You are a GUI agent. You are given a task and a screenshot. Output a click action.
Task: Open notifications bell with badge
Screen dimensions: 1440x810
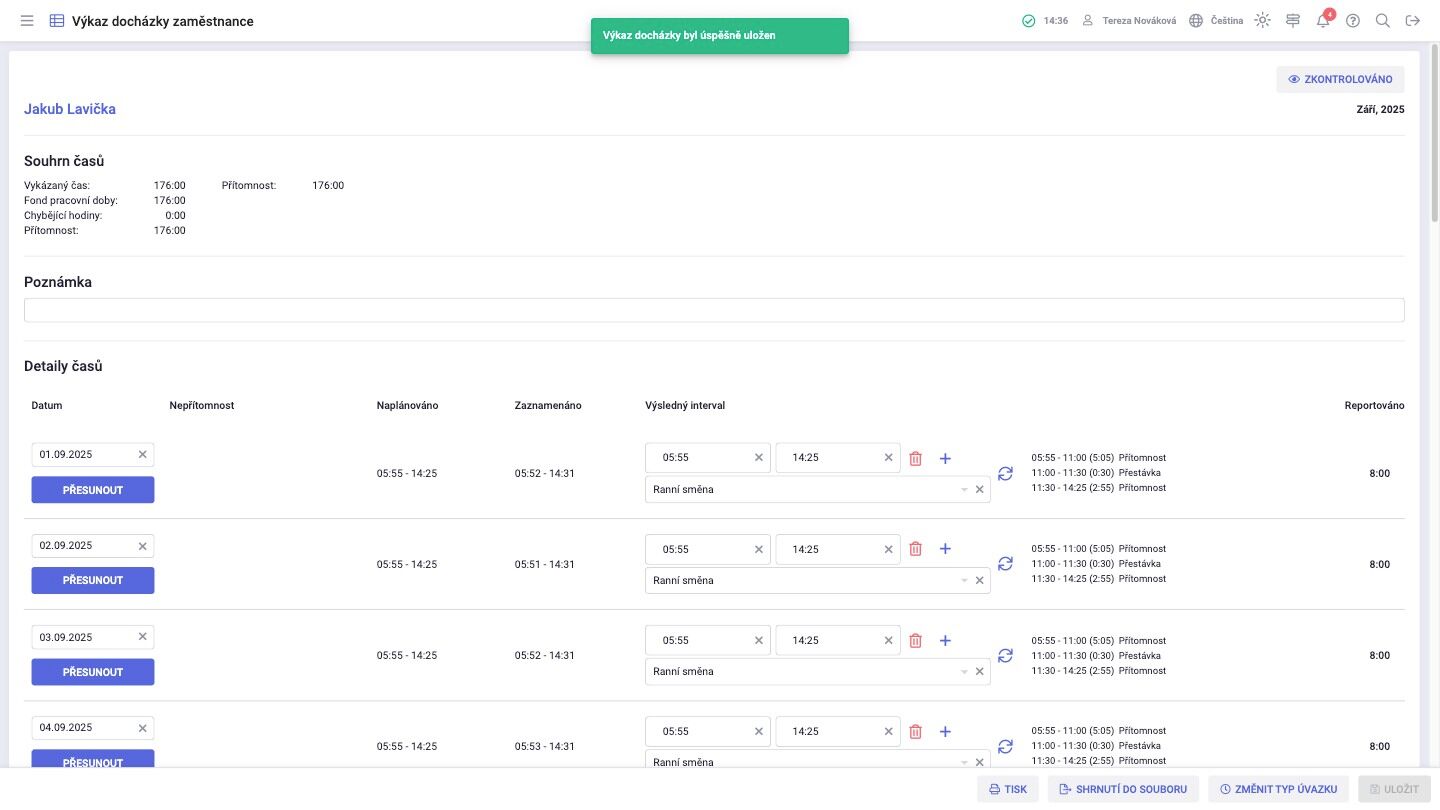(1324, 19)
